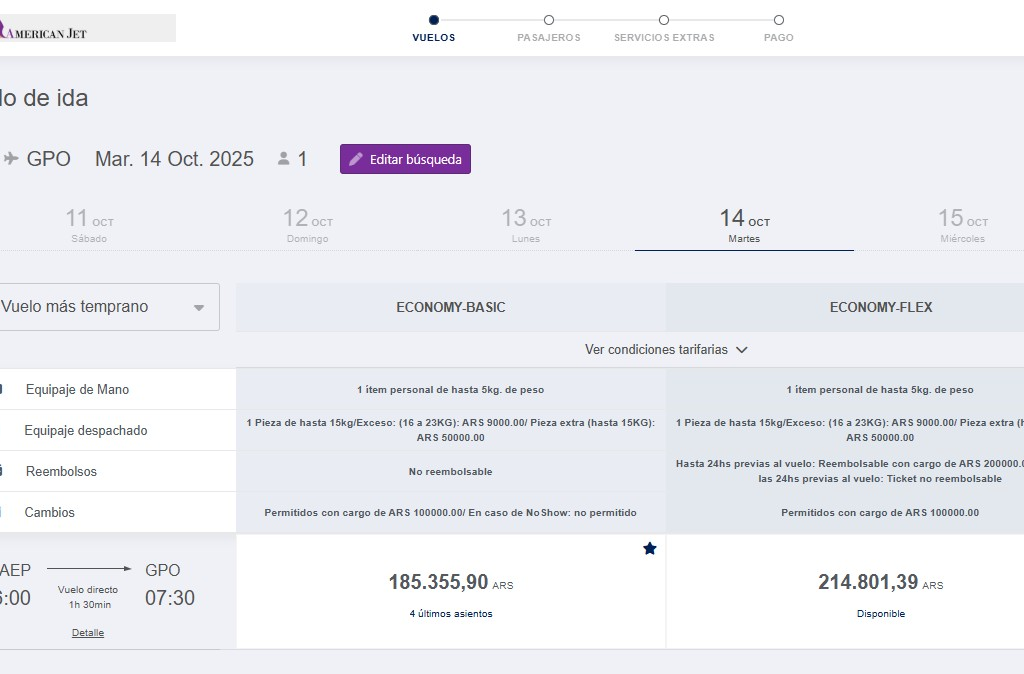Click the 'SERVICIOS EXTRAS' step label
This screenshot has height=674, width=1024.
(x=664, y=38)
